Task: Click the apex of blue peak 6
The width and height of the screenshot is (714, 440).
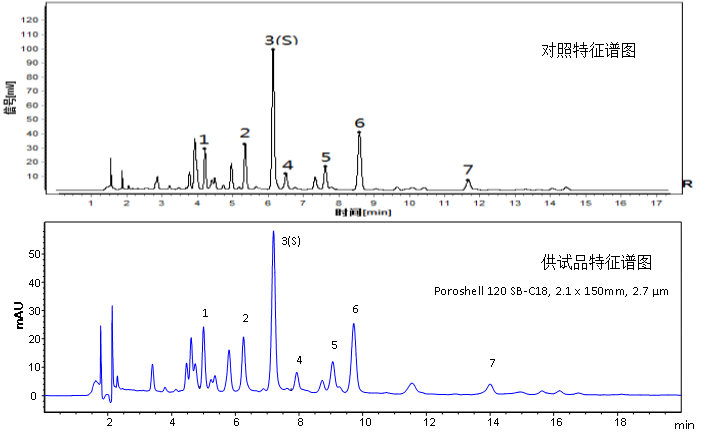Action: click(353, 324)
